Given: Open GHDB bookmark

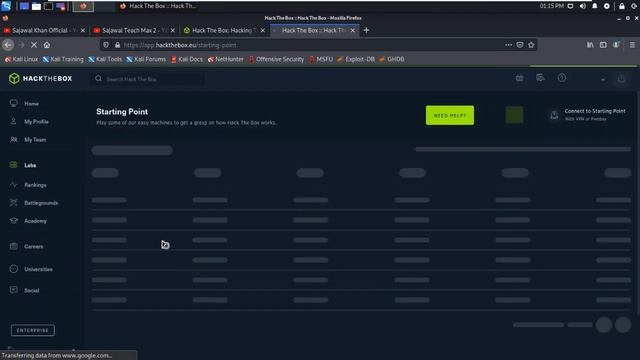Looking at the screenshot, I should coord(391,59).
